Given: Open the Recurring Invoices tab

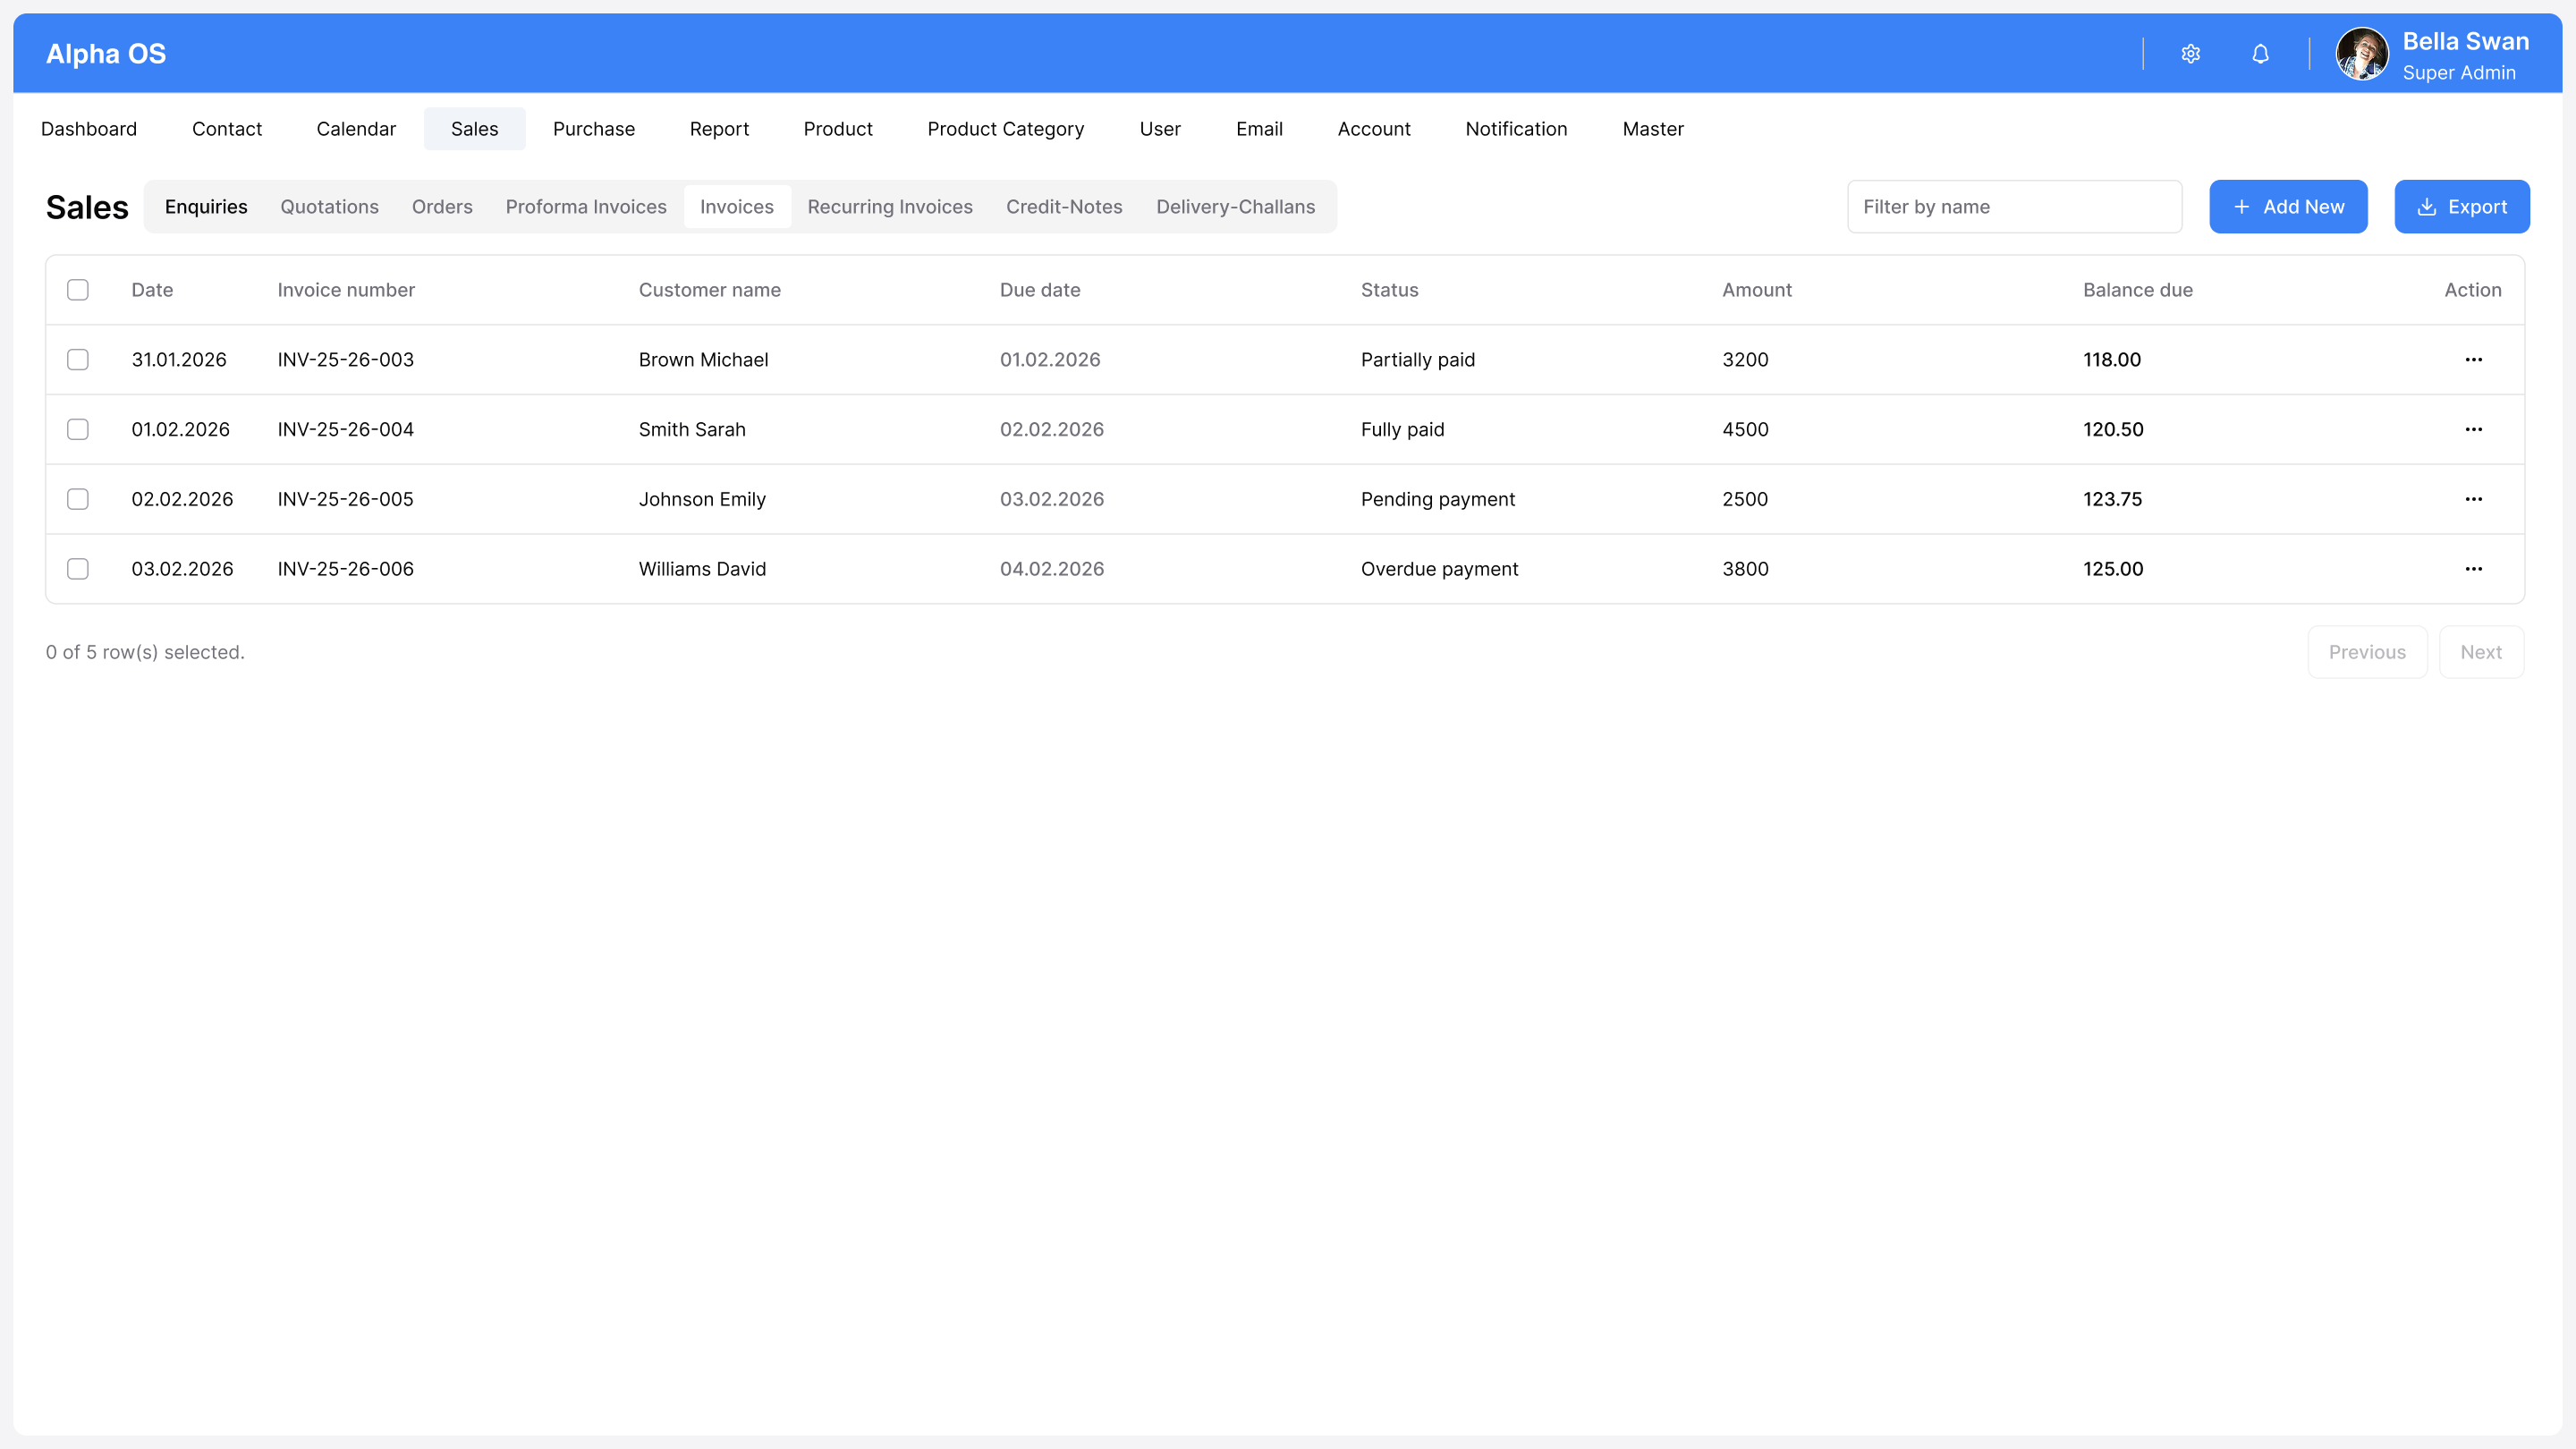Looking at the screenshot, I should click(x=889, y=207).
